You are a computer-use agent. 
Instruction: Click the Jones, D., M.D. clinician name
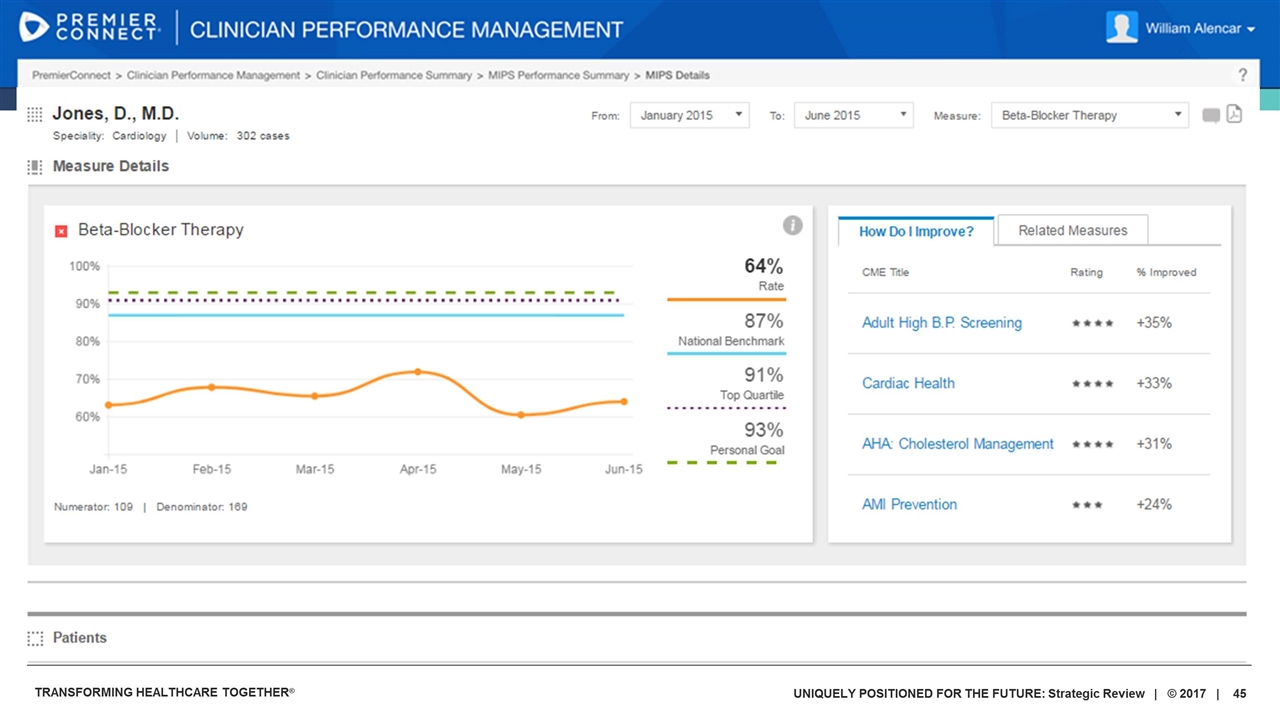(x=115, y=113)
